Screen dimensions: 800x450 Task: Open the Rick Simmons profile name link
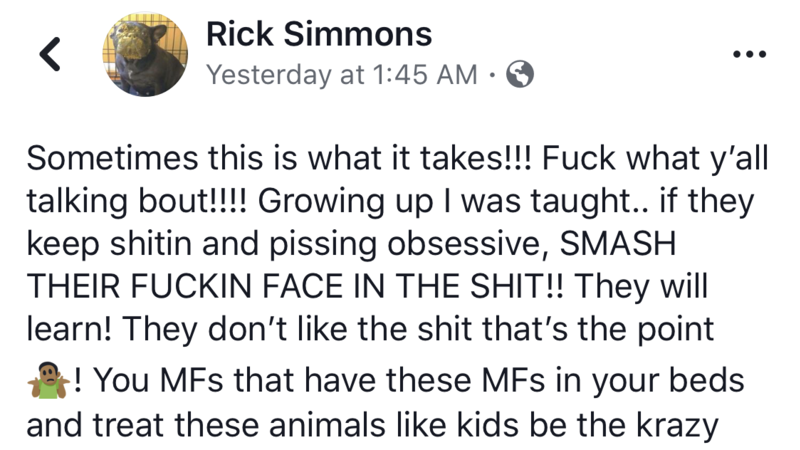(x=319, y=35)
